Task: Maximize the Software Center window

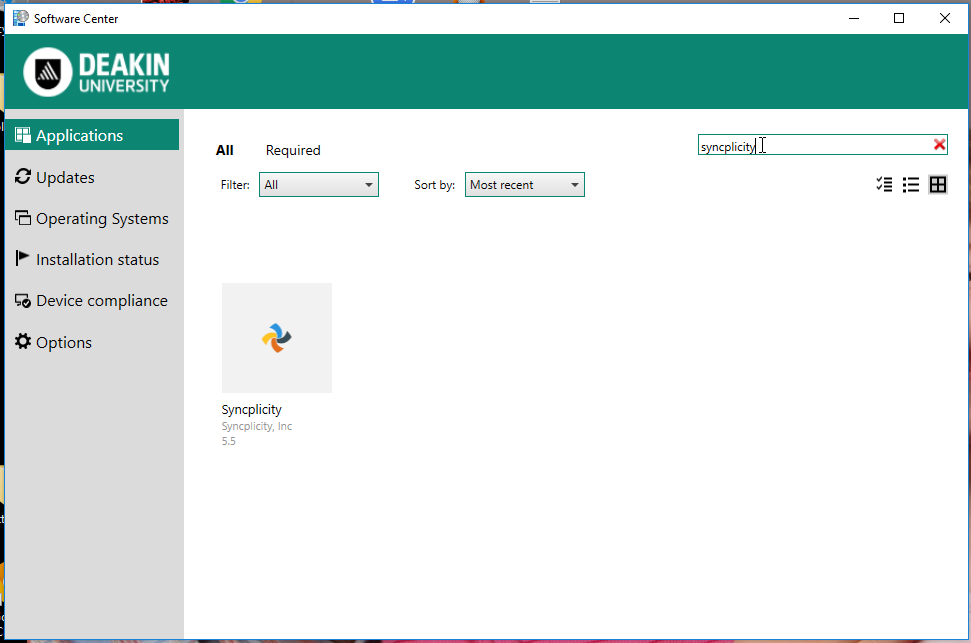Action: point(899,19)
